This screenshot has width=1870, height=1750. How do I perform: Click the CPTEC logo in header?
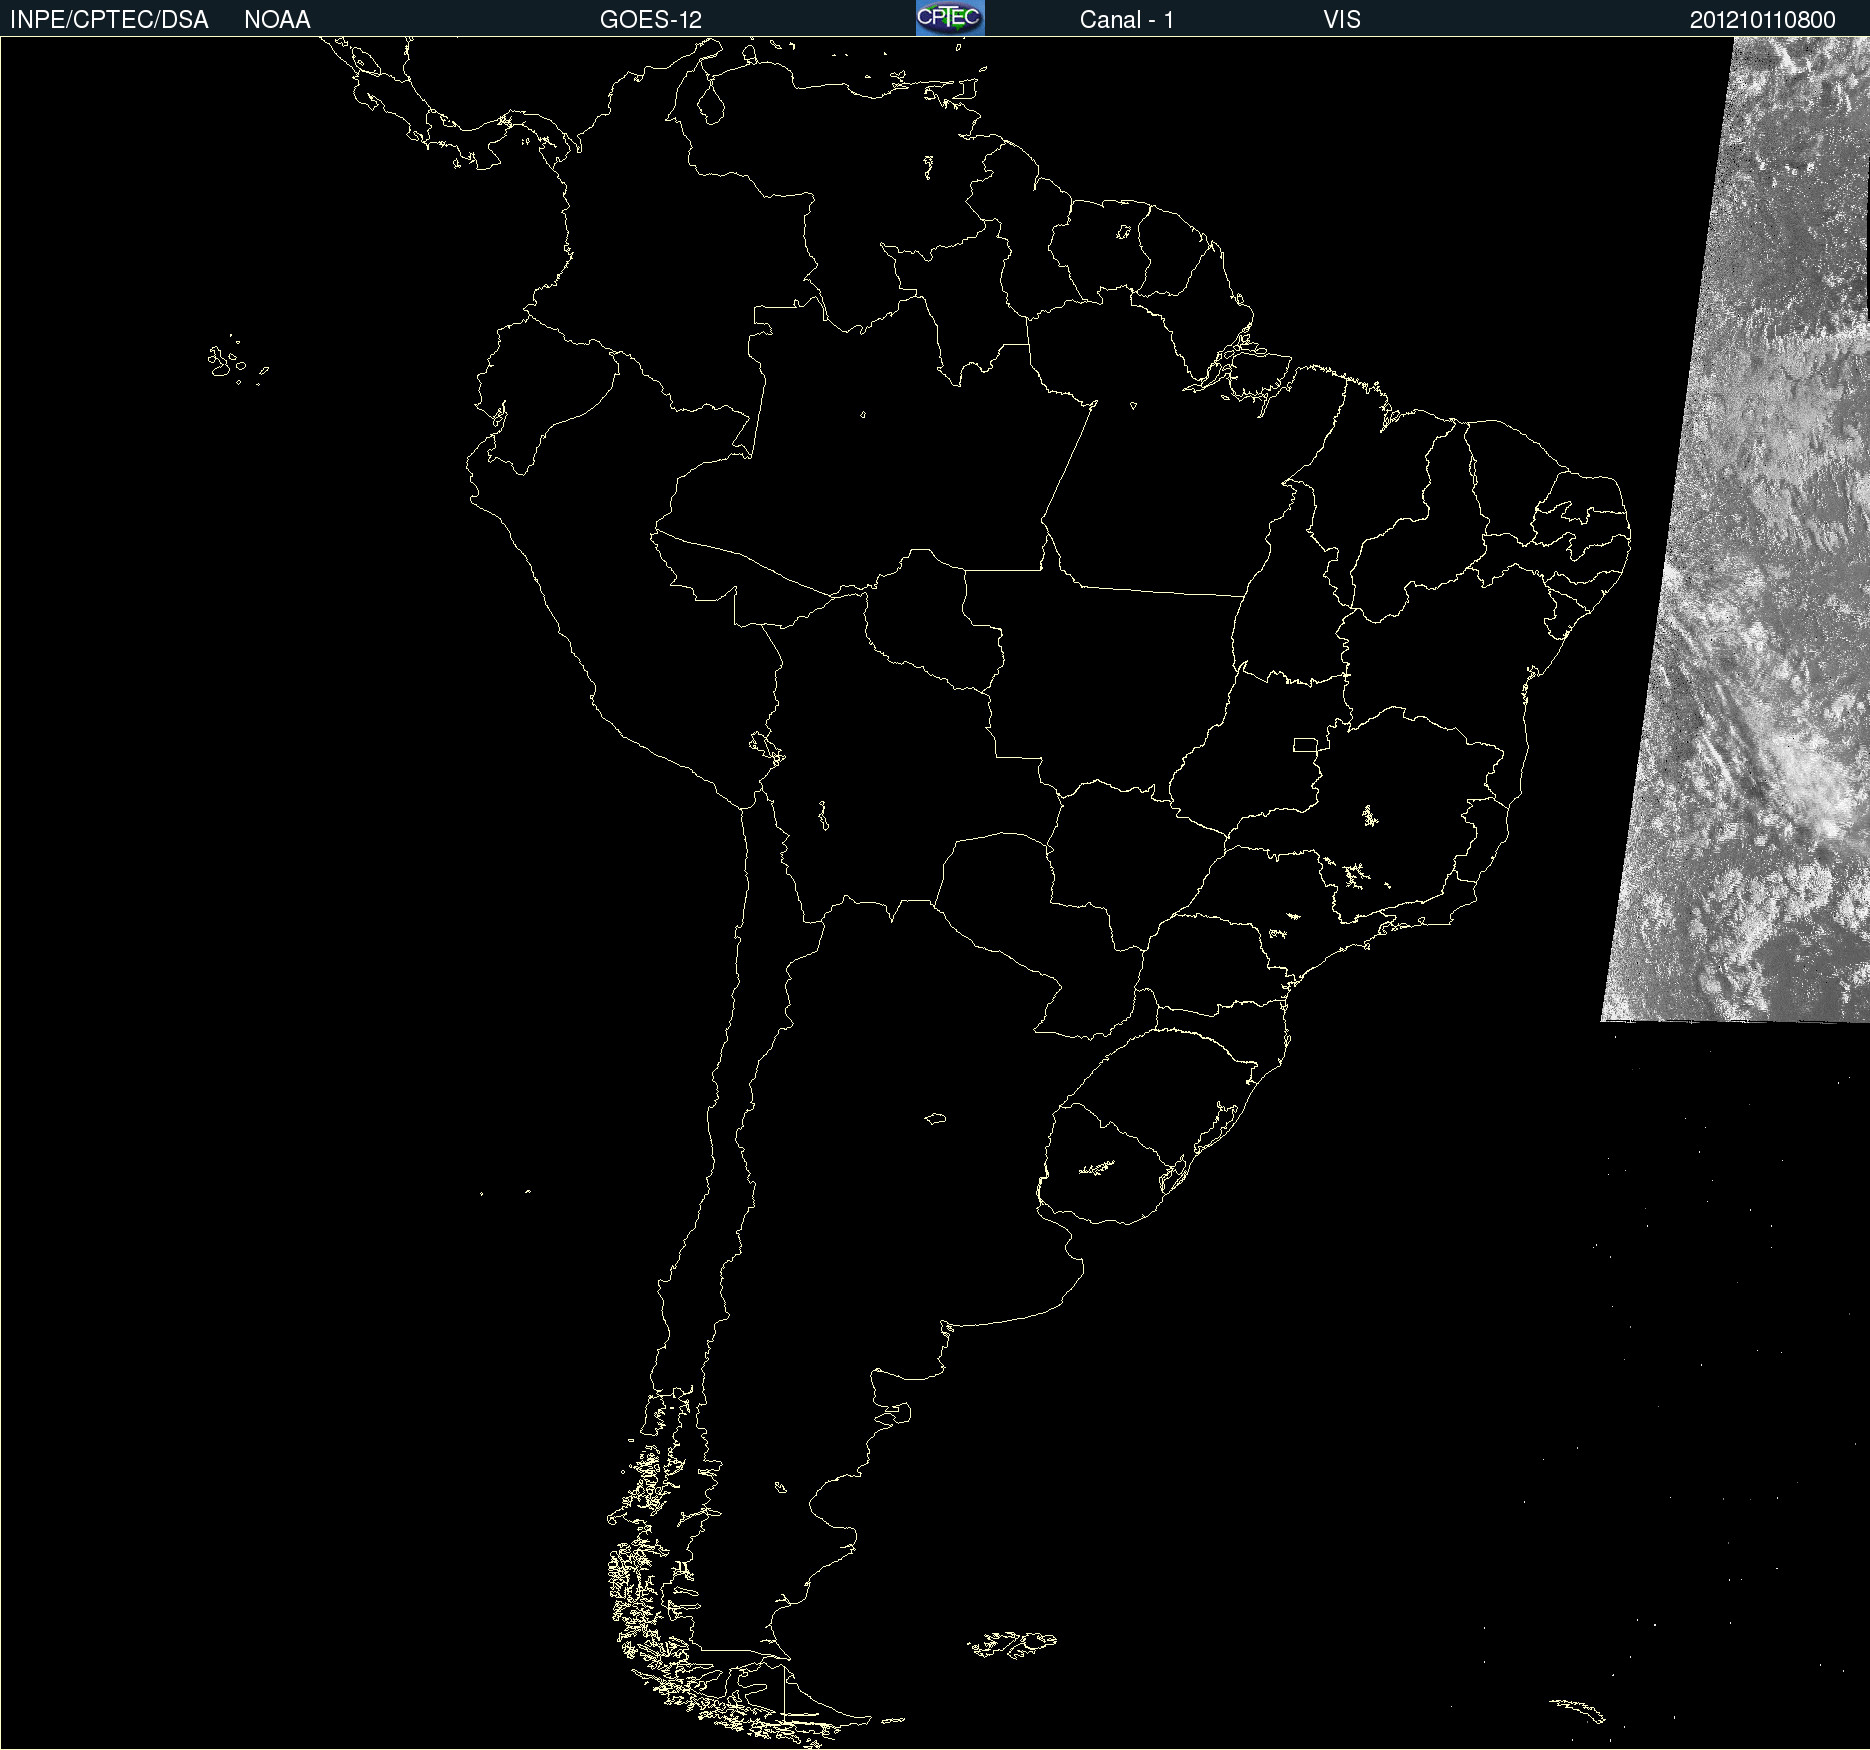tap(950, 18)
